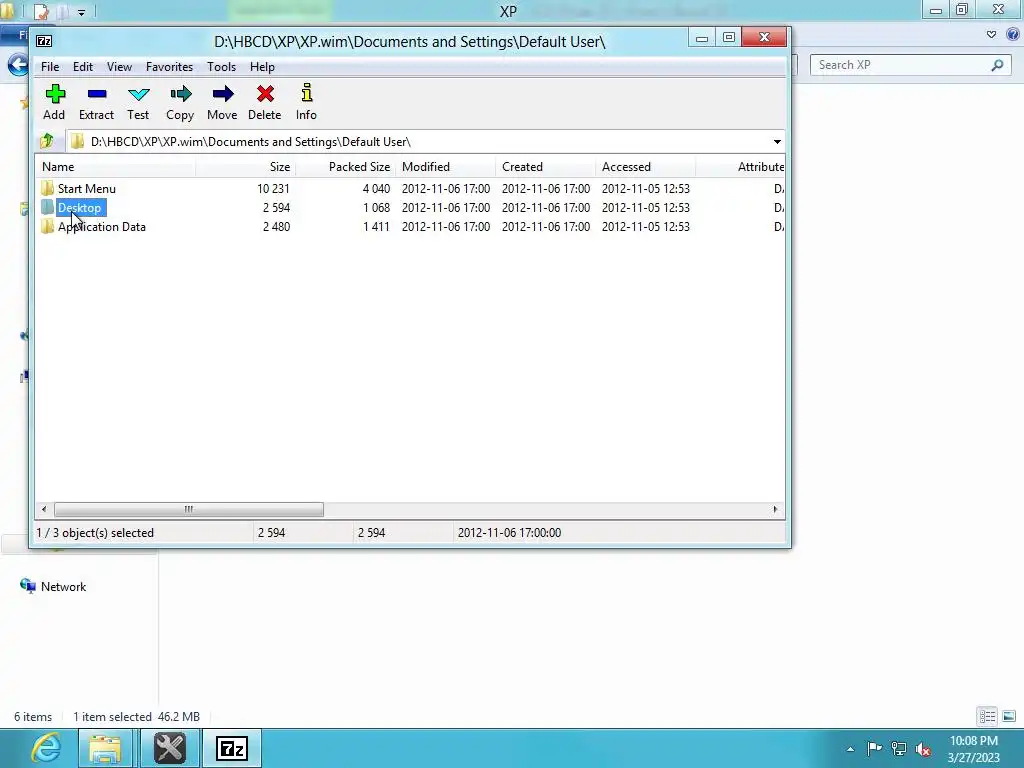Sort by Name column header
1024x768 pixels.
pyautogui.click(x=116, y=167)
